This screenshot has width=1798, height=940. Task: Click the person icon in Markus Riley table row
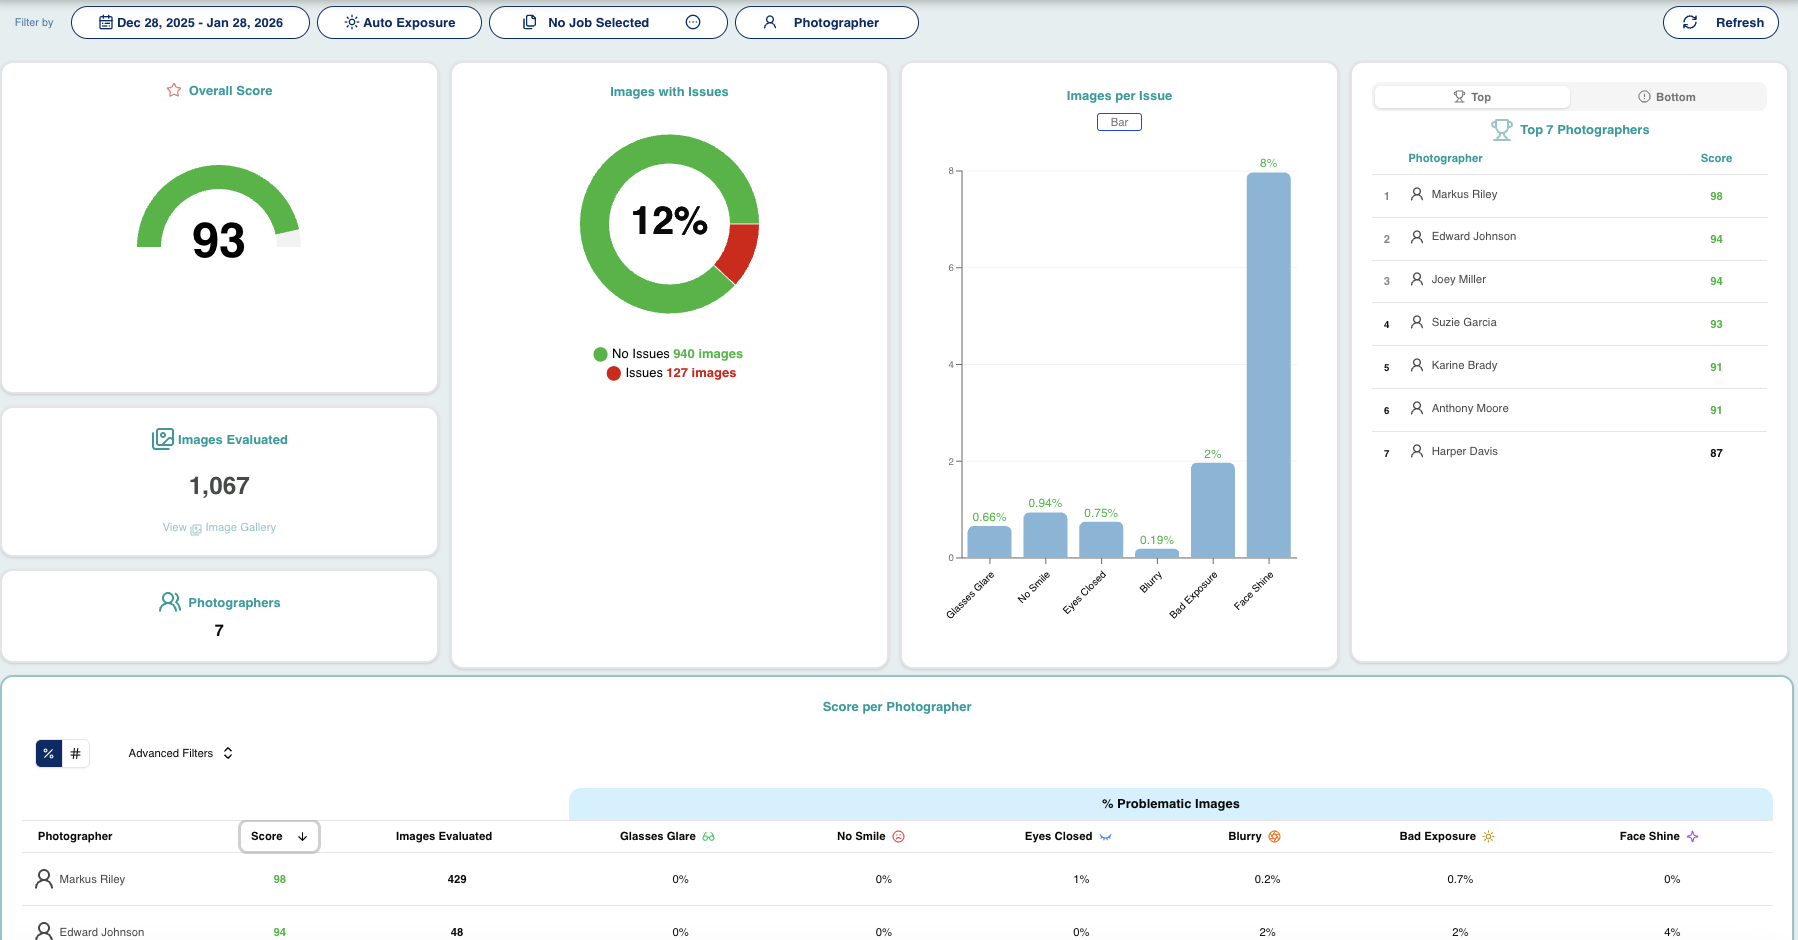44,879
